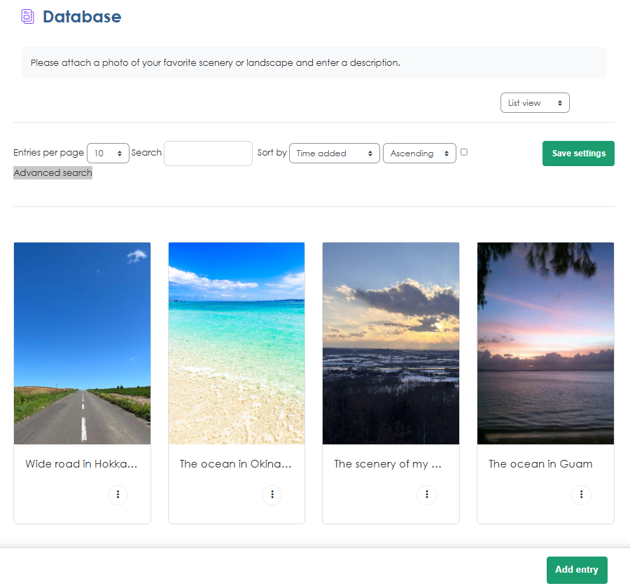The height and width of the screenshot is (586, 630).
Task: Expand the Entries per page selector
Action: (108, 153)
